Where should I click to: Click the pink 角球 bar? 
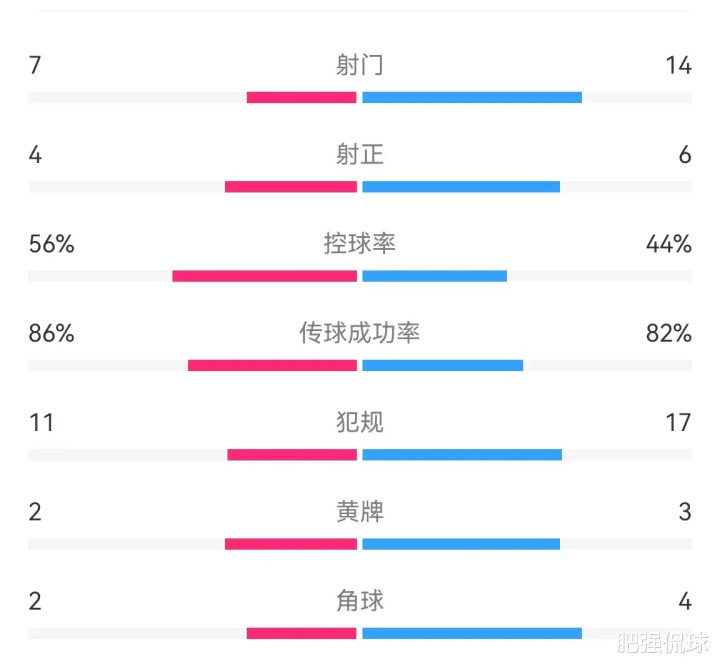tap(302, 634)
